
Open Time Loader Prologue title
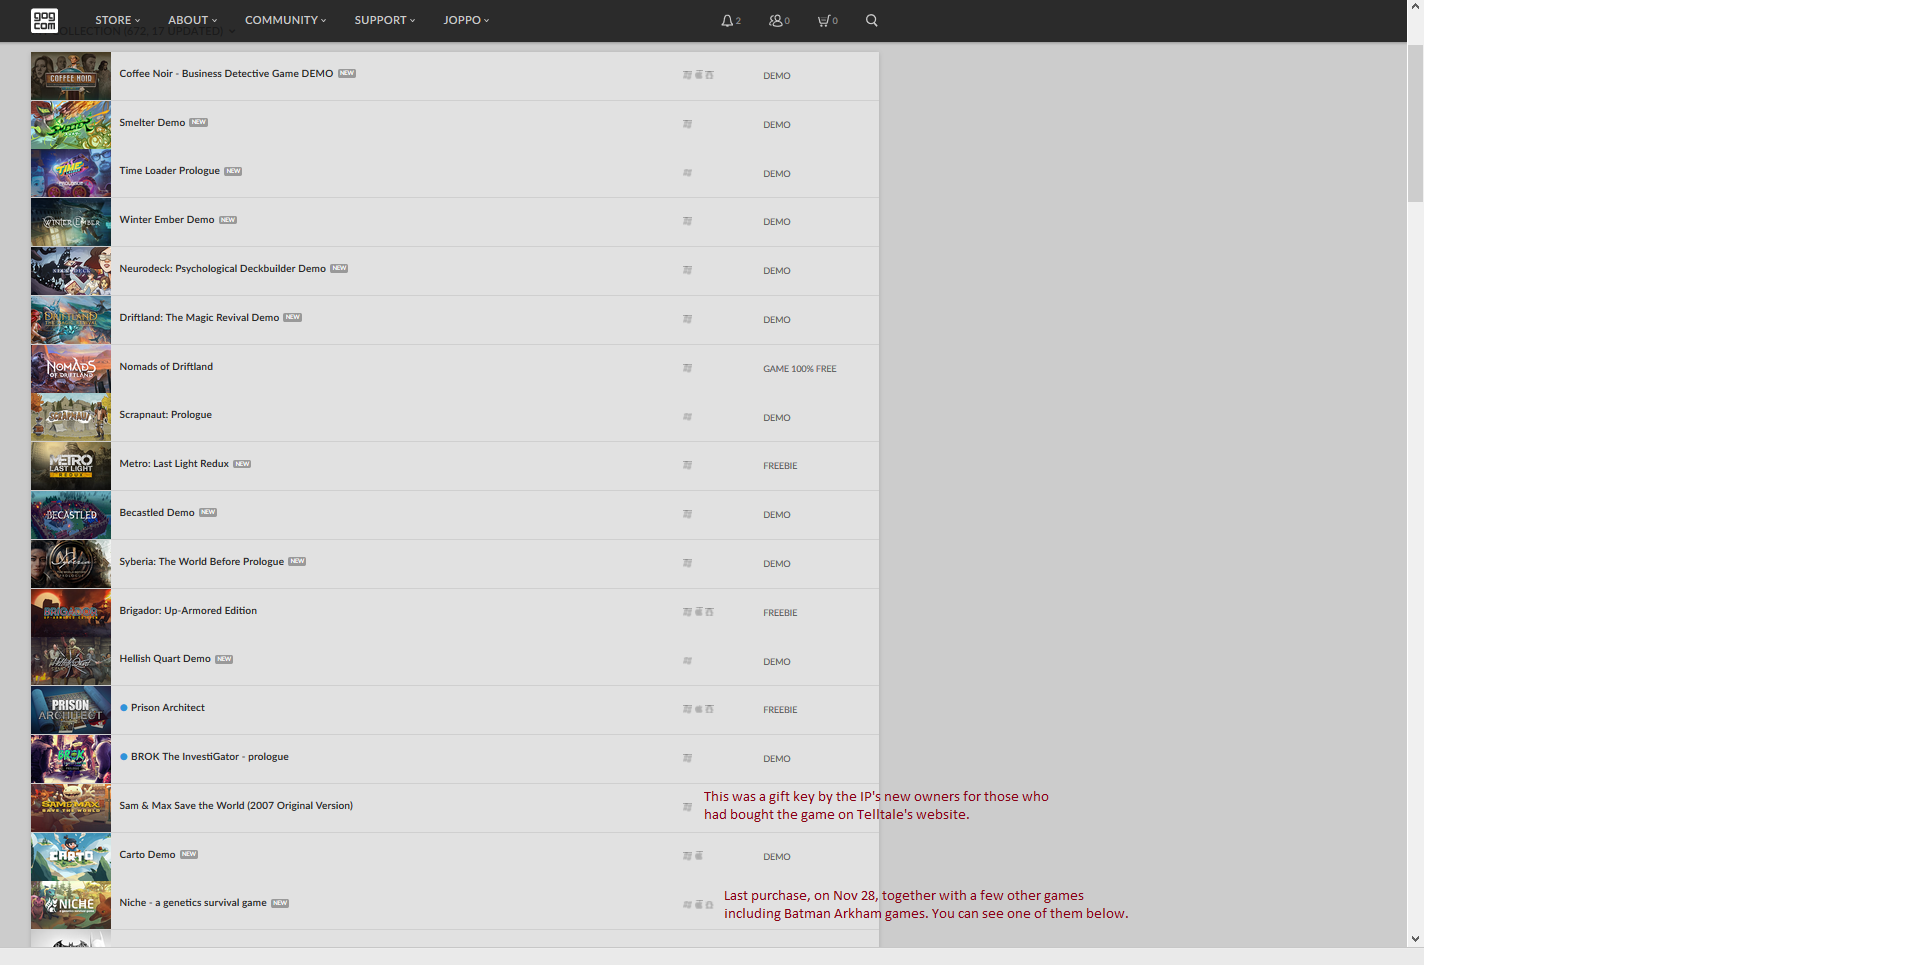(169, 171)
